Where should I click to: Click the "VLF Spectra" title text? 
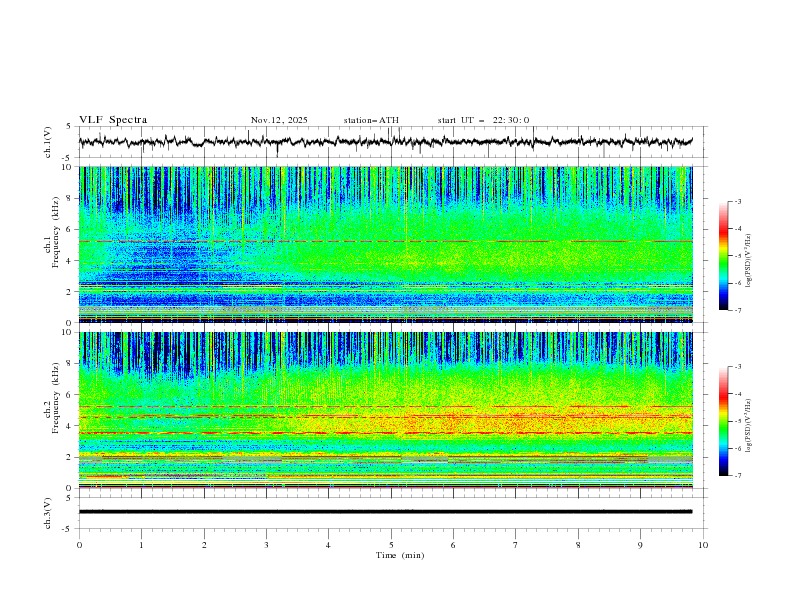click(x=113, y=120)
